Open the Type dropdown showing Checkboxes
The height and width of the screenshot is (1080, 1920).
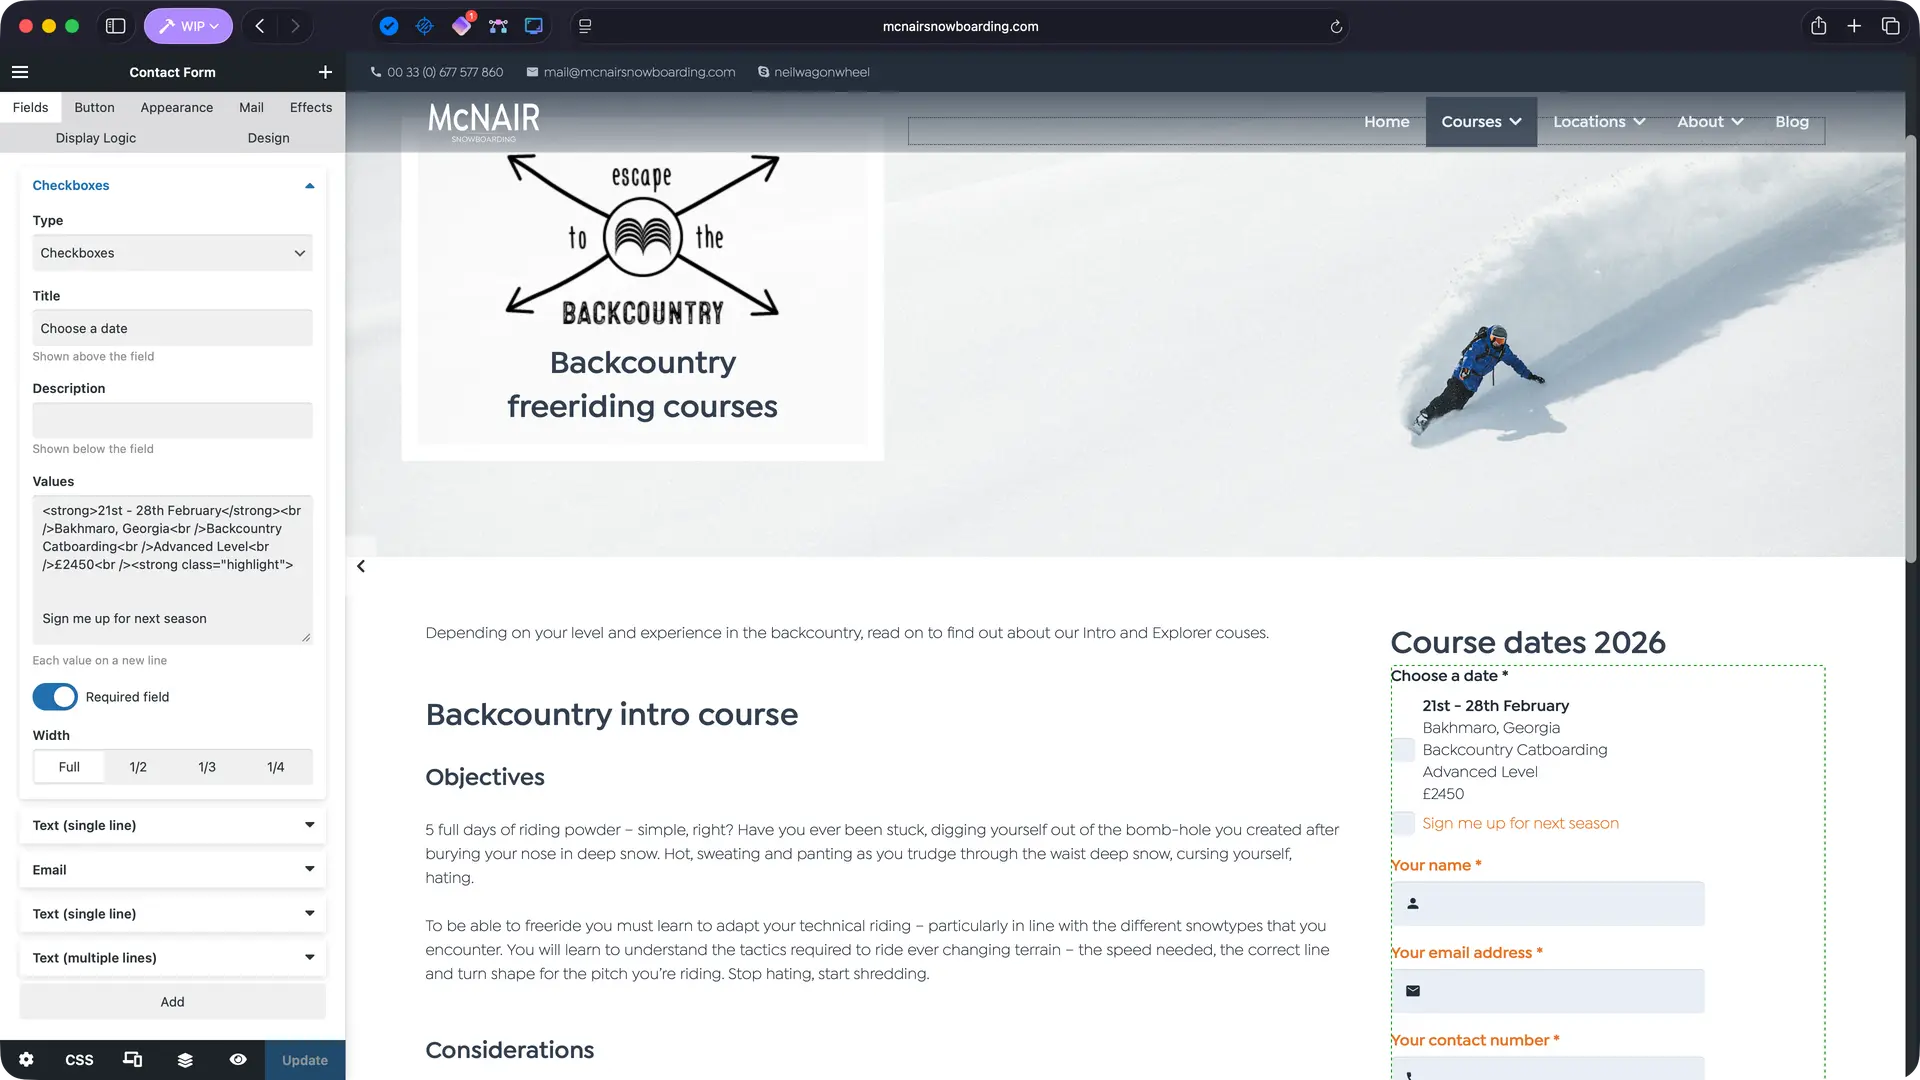(172, 253)
